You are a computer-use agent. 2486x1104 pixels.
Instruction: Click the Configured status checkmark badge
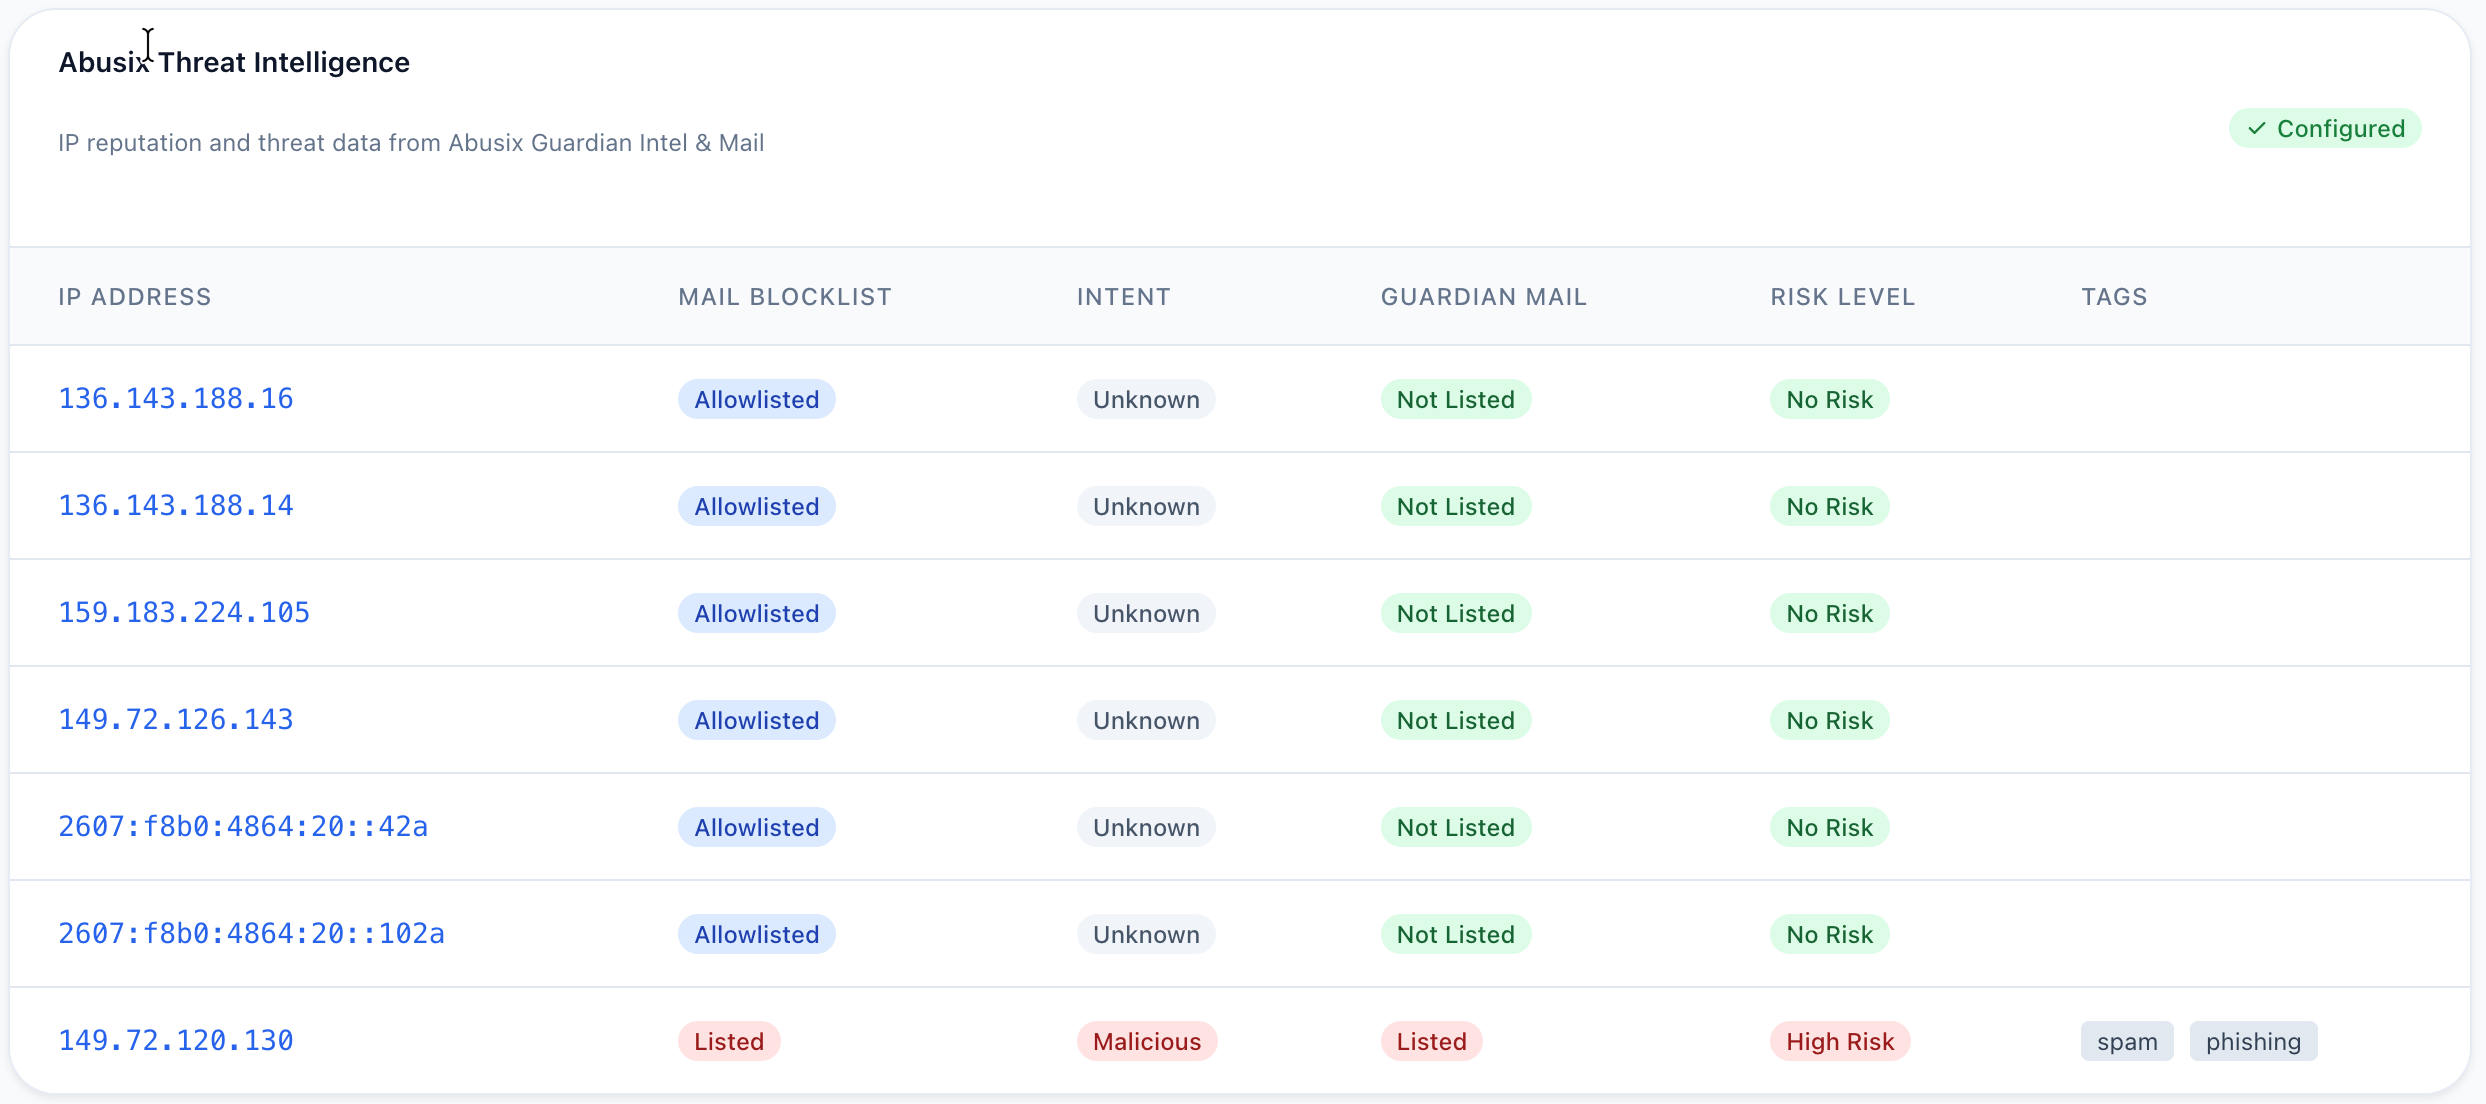point(2325,128)
